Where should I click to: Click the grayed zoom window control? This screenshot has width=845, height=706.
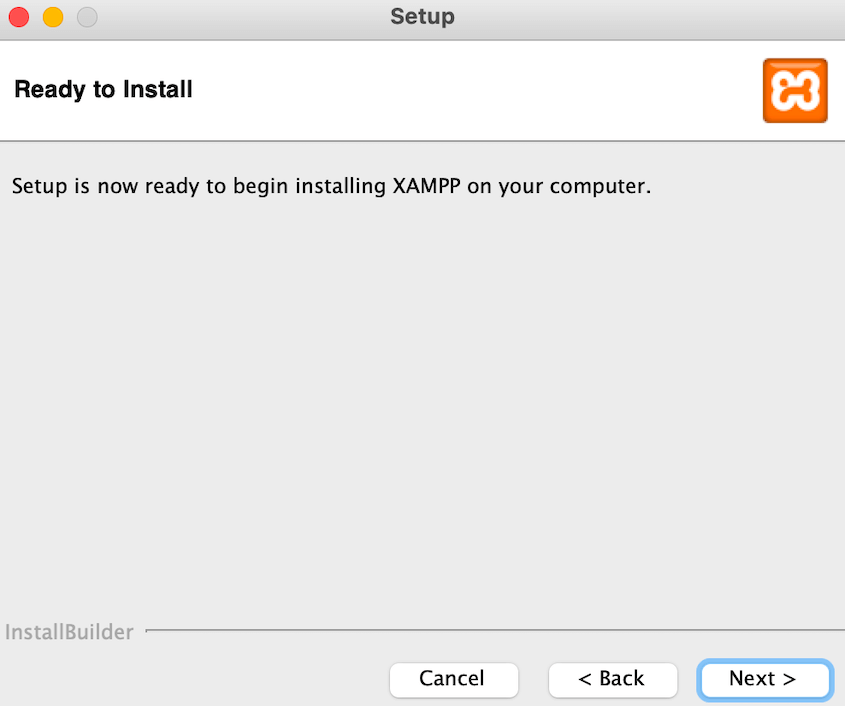86,16
